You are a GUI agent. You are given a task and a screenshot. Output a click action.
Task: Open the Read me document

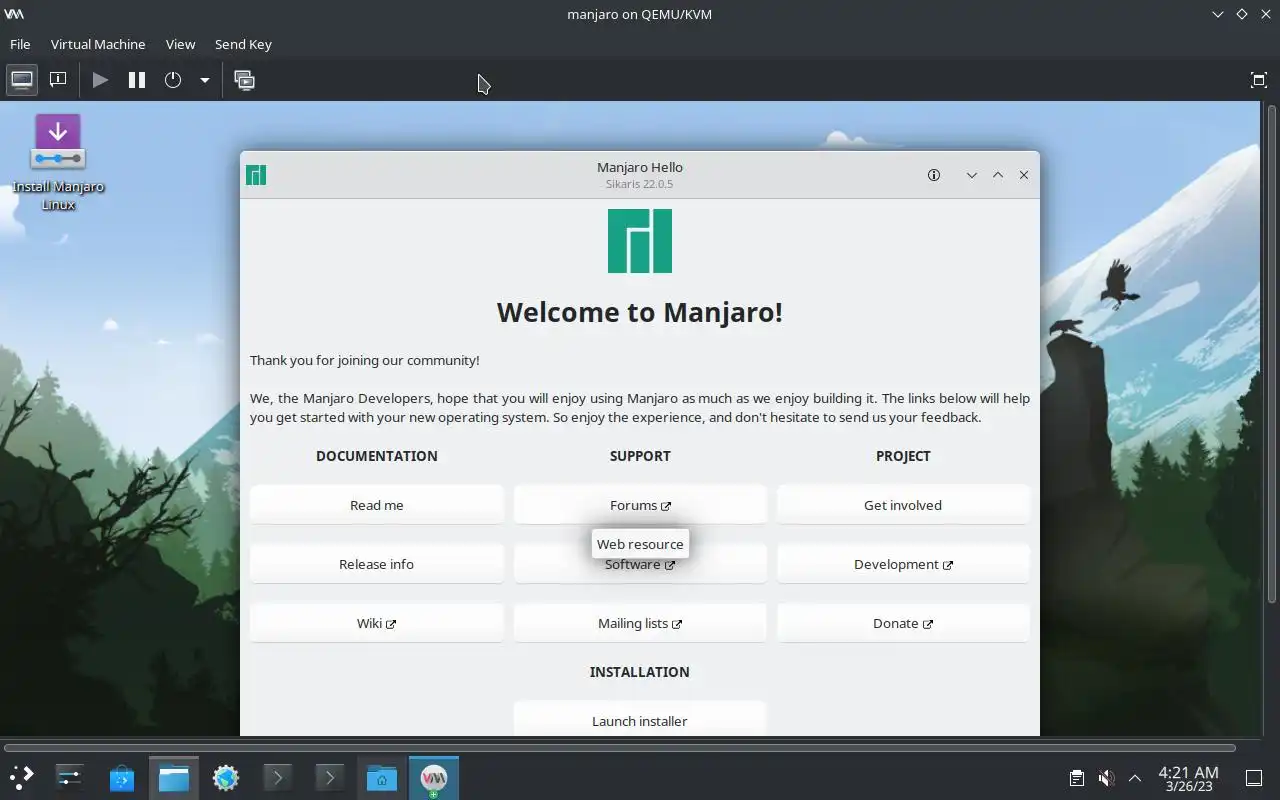377,505
